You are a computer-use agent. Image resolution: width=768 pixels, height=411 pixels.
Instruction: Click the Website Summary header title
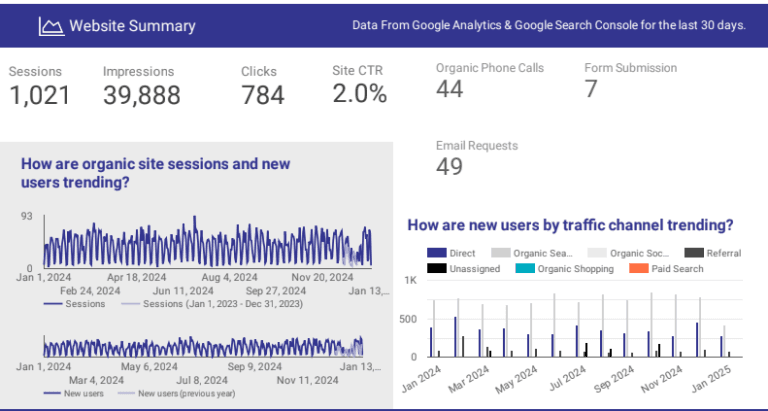pos(132,27)
